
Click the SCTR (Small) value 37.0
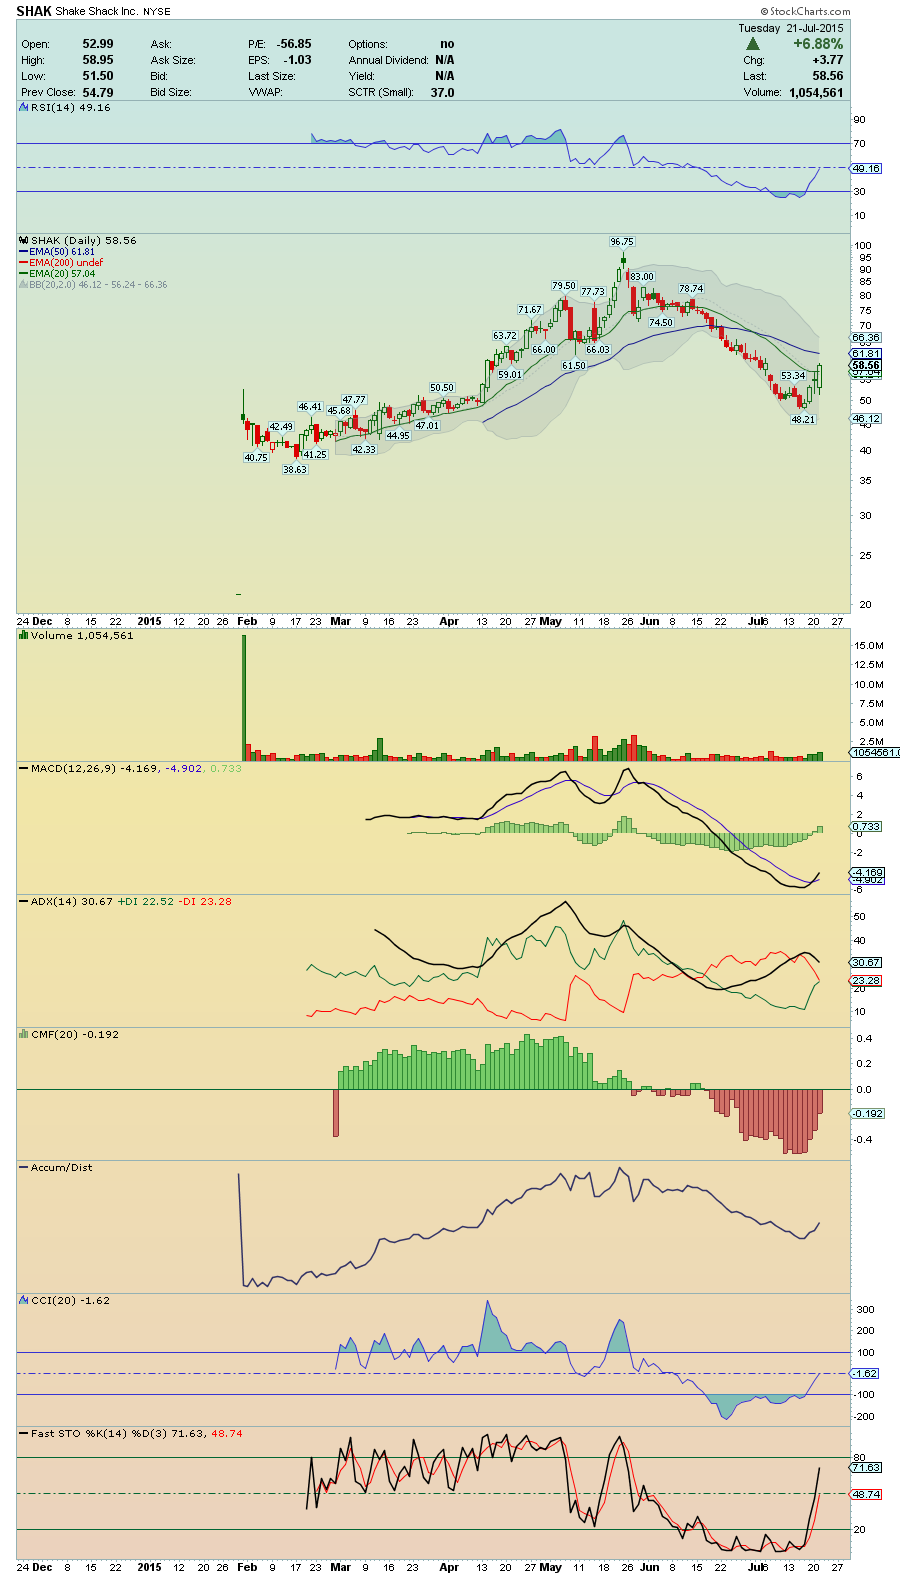click(x=442, y=92)
